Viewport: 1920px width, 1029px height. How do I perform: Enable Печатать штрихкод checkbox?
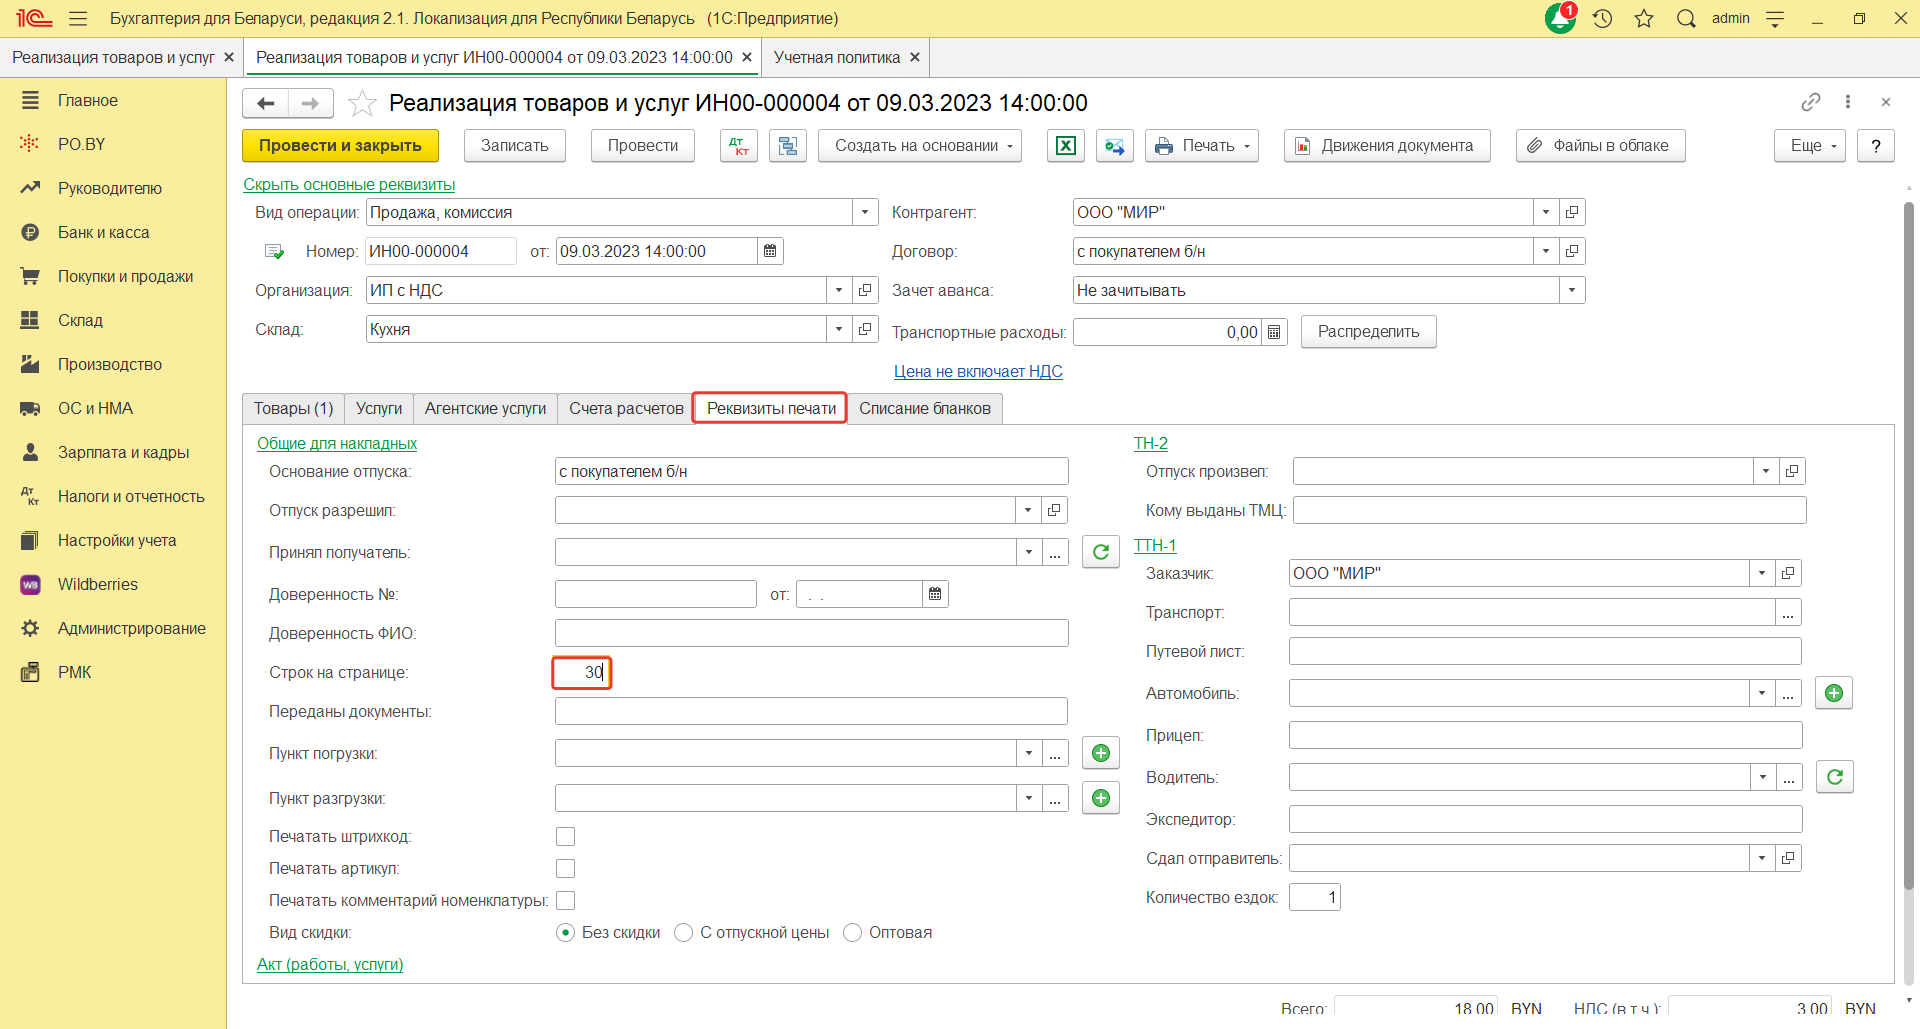tap(566, 837)
